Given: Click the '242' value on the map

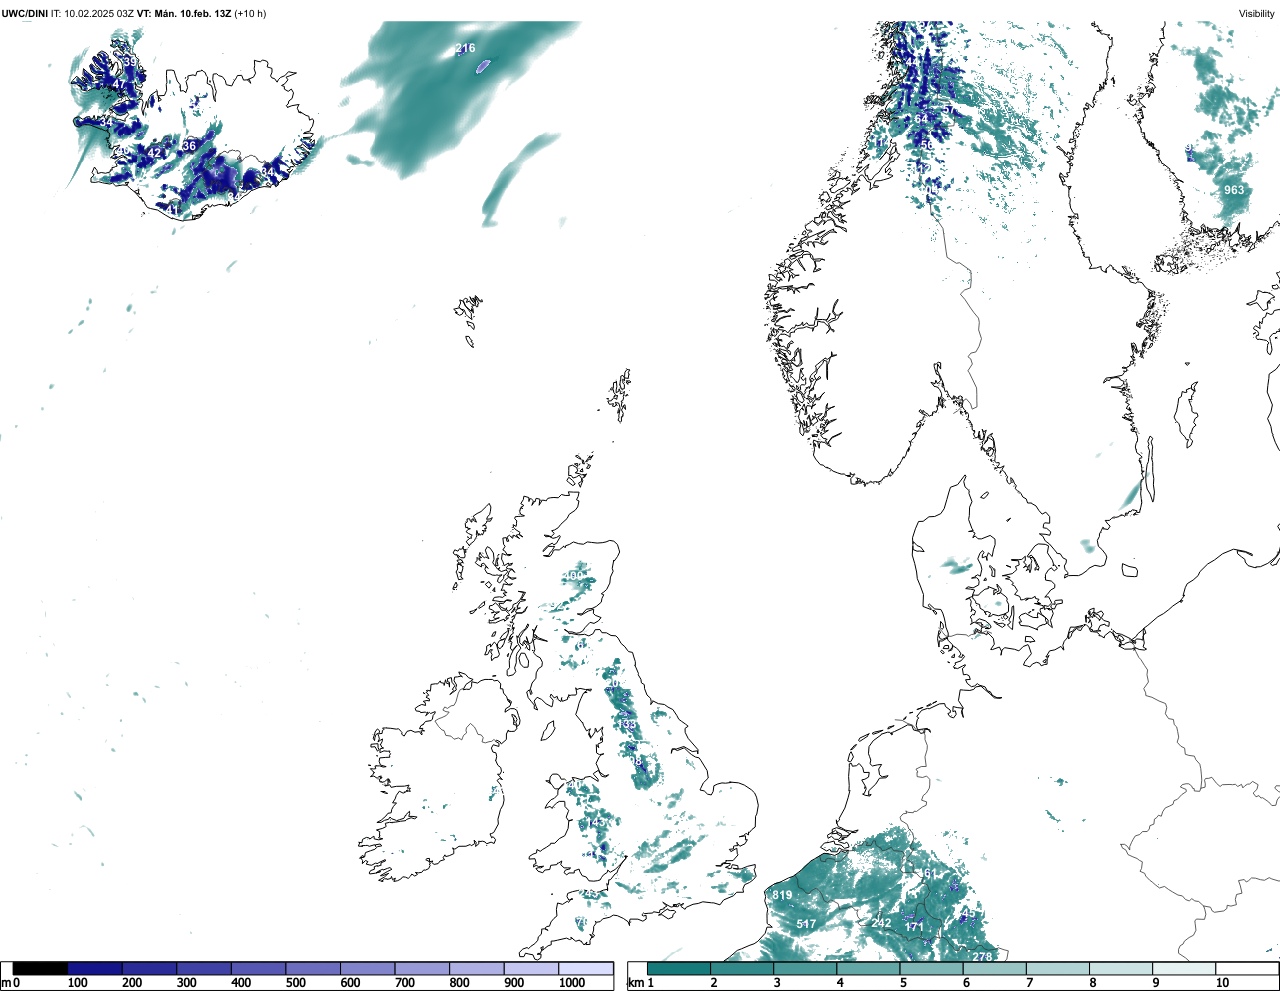Looking at the screenshot, I should (x=881, y=923).
